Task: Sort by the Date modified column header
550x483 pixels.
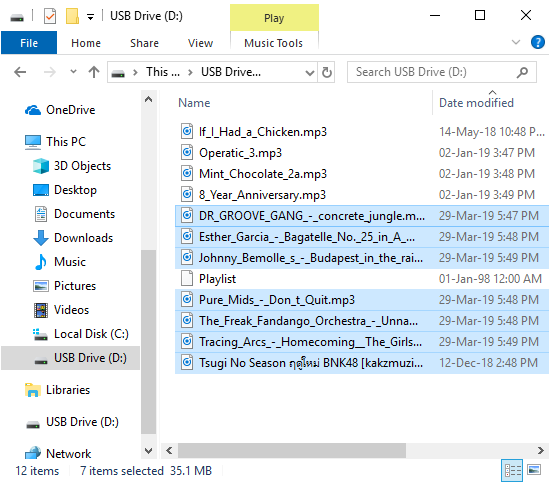Action: coord(476,103)
